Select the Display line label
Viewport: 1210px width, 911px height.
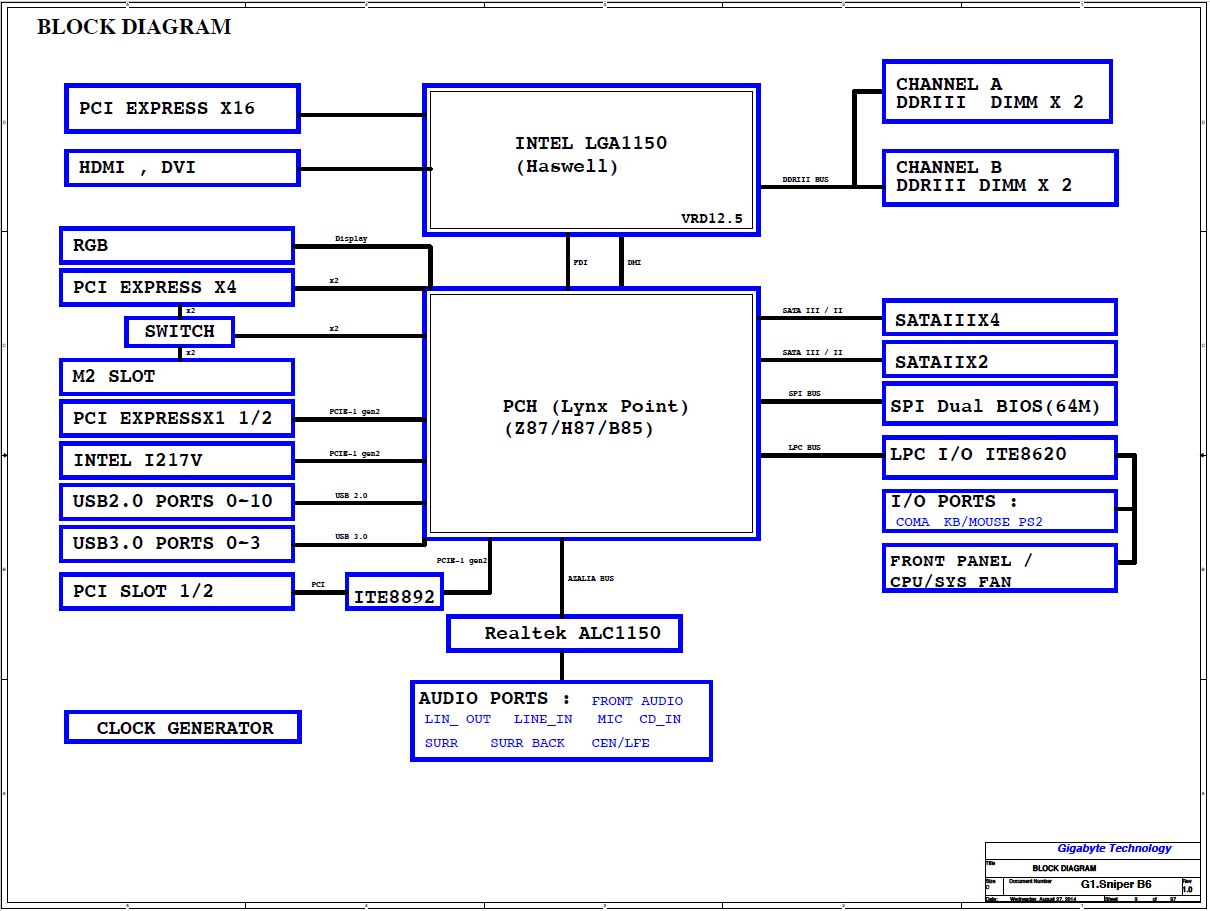coord(351,239)
